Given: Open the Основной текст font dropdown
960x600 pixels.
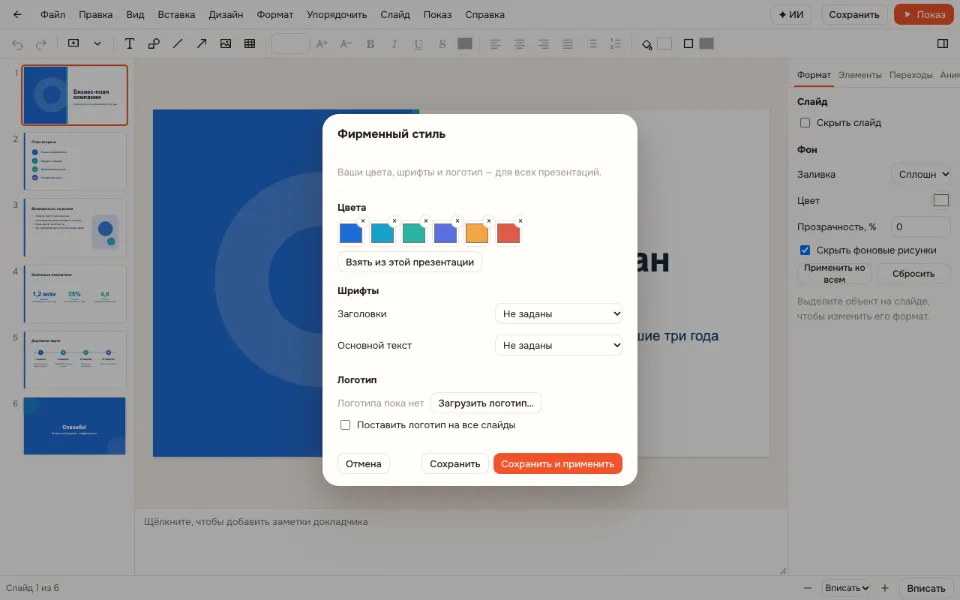Looking at the screenshot, I should pyautogui.click(x=558, y=345).
